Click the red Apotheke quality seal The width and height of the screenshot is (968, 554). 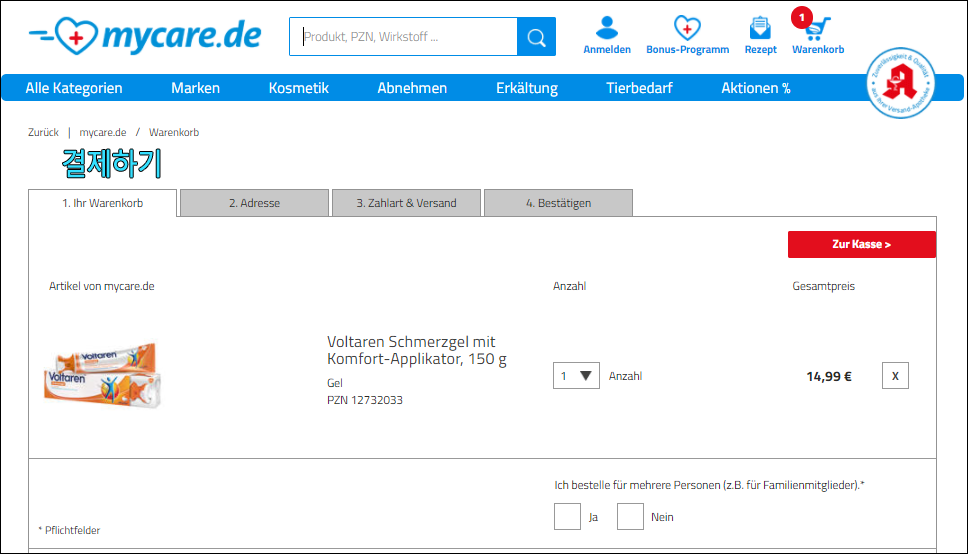pyautogui.click(x=901, y=83)
